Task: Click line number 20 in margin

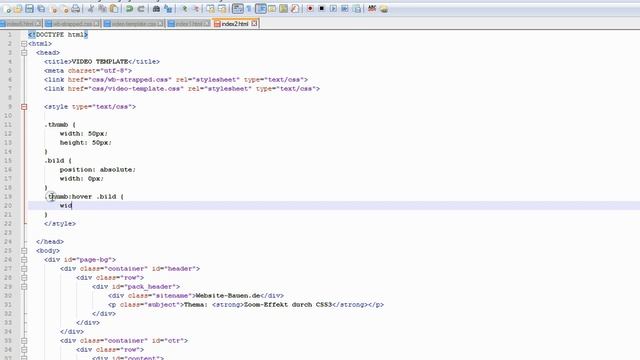Action: tap(9, 206)
